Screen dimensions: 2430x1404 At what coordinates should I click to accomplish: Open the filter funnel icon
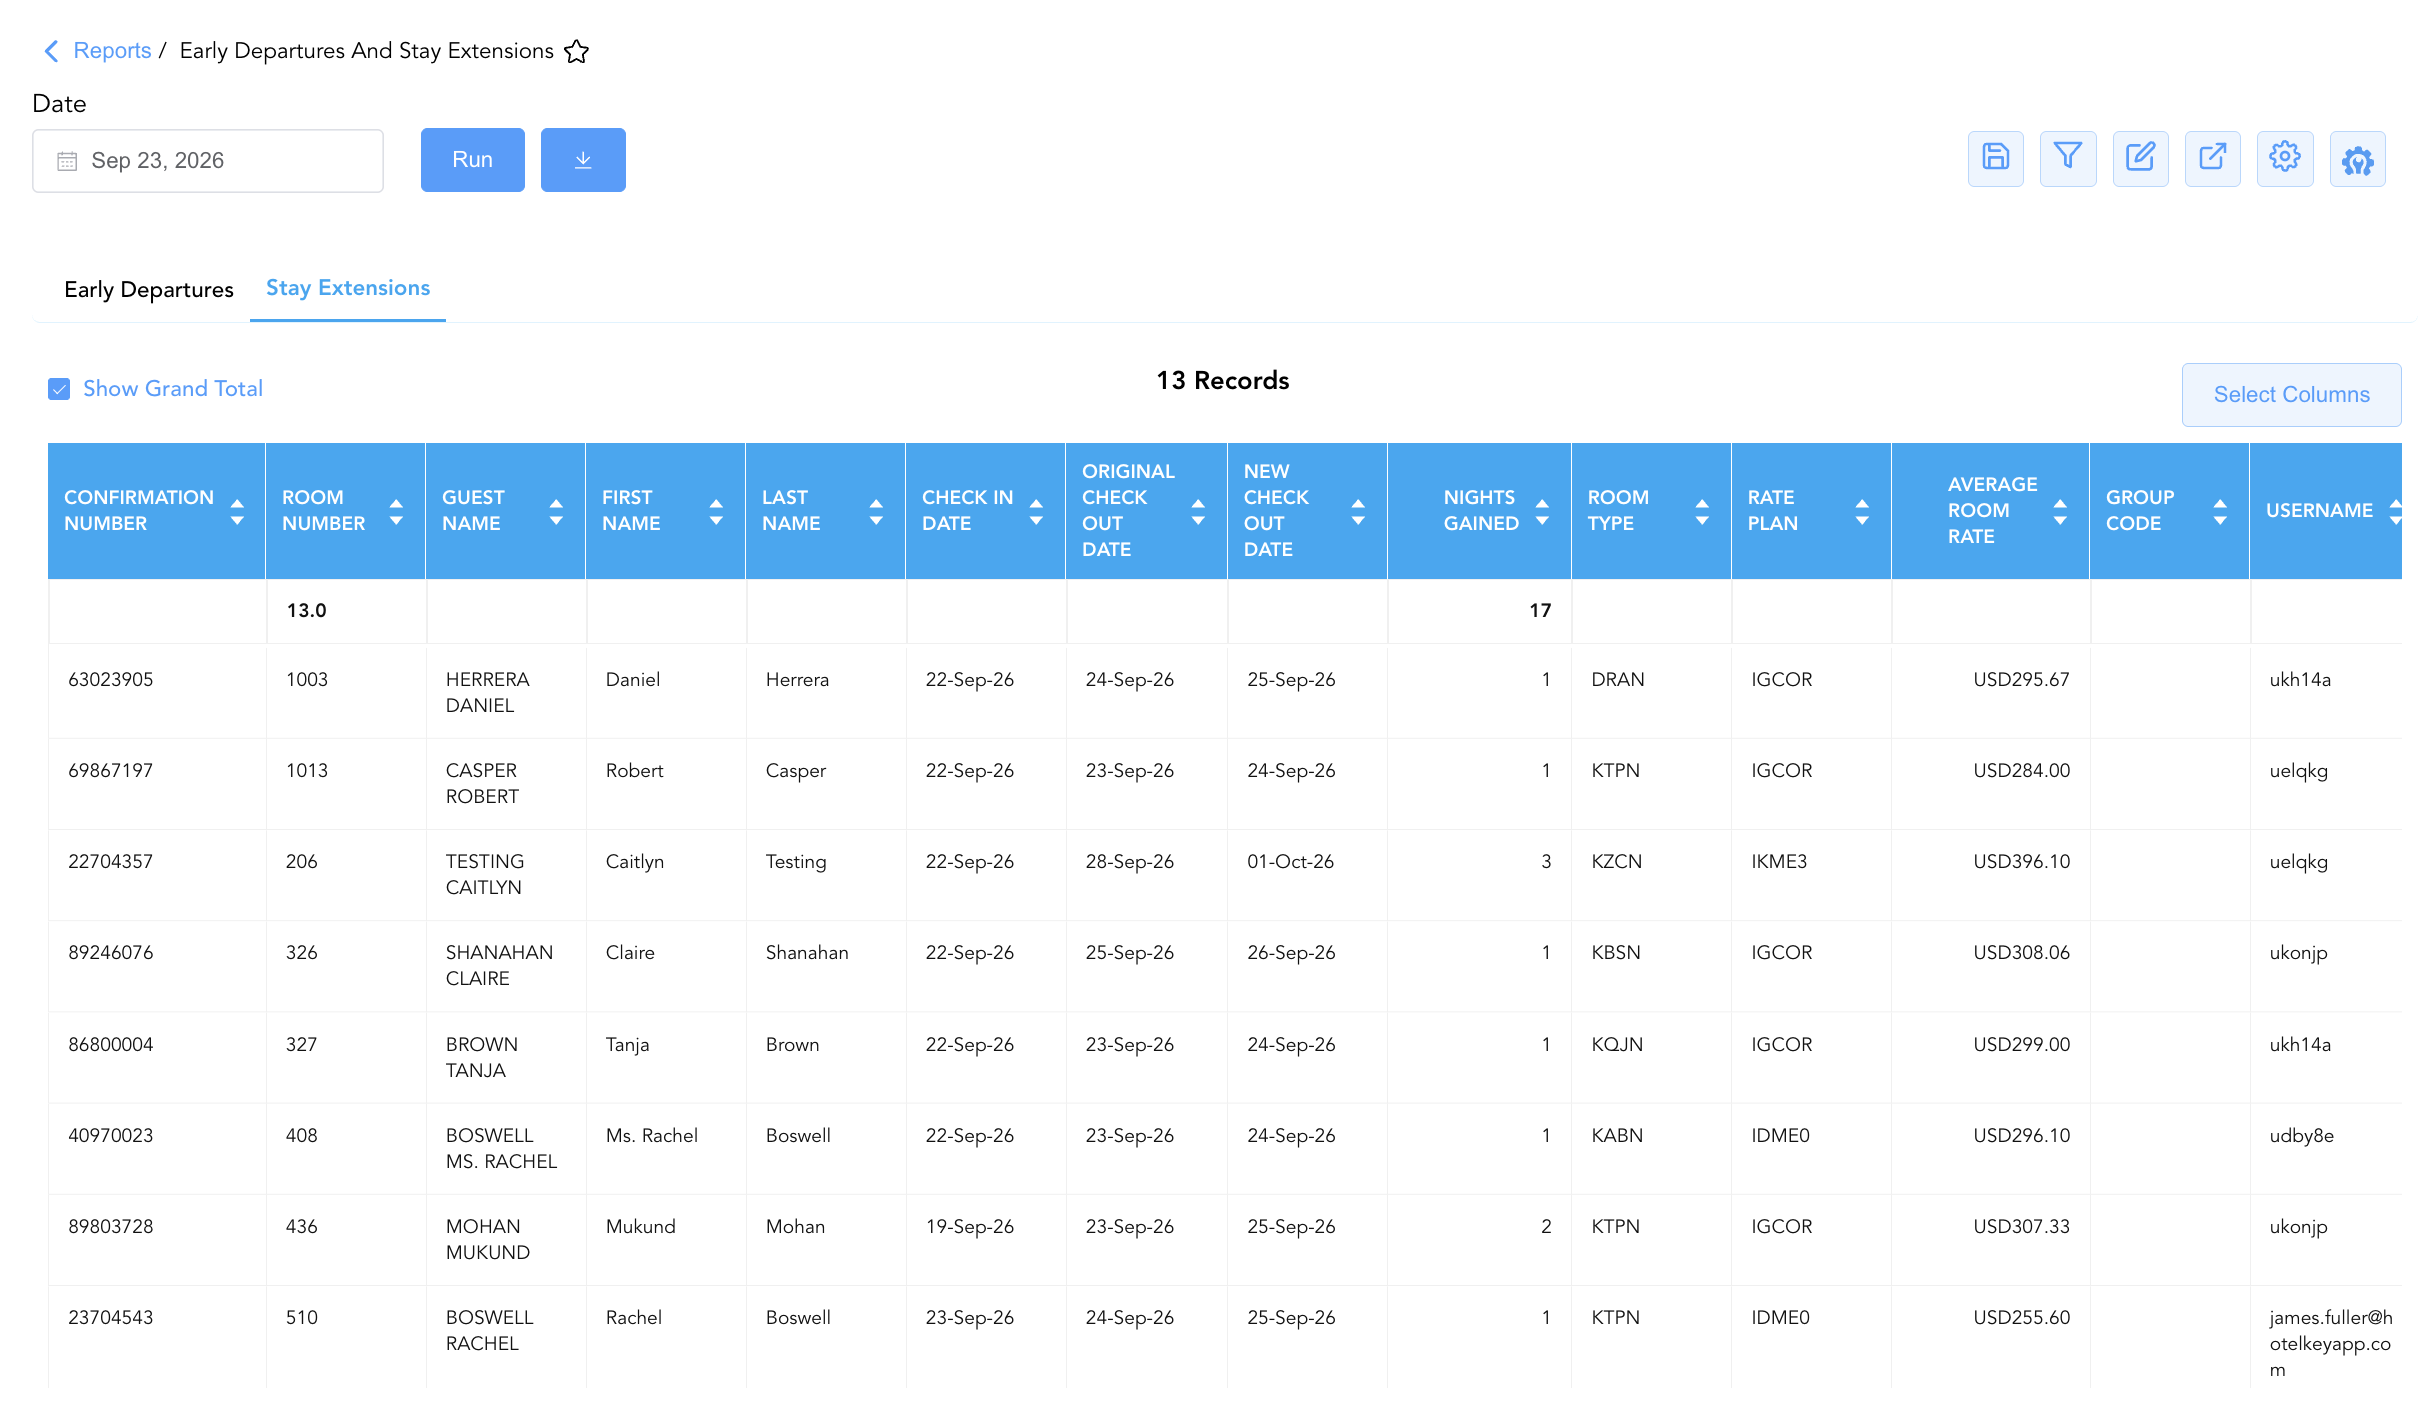[x=2068, y=158]
